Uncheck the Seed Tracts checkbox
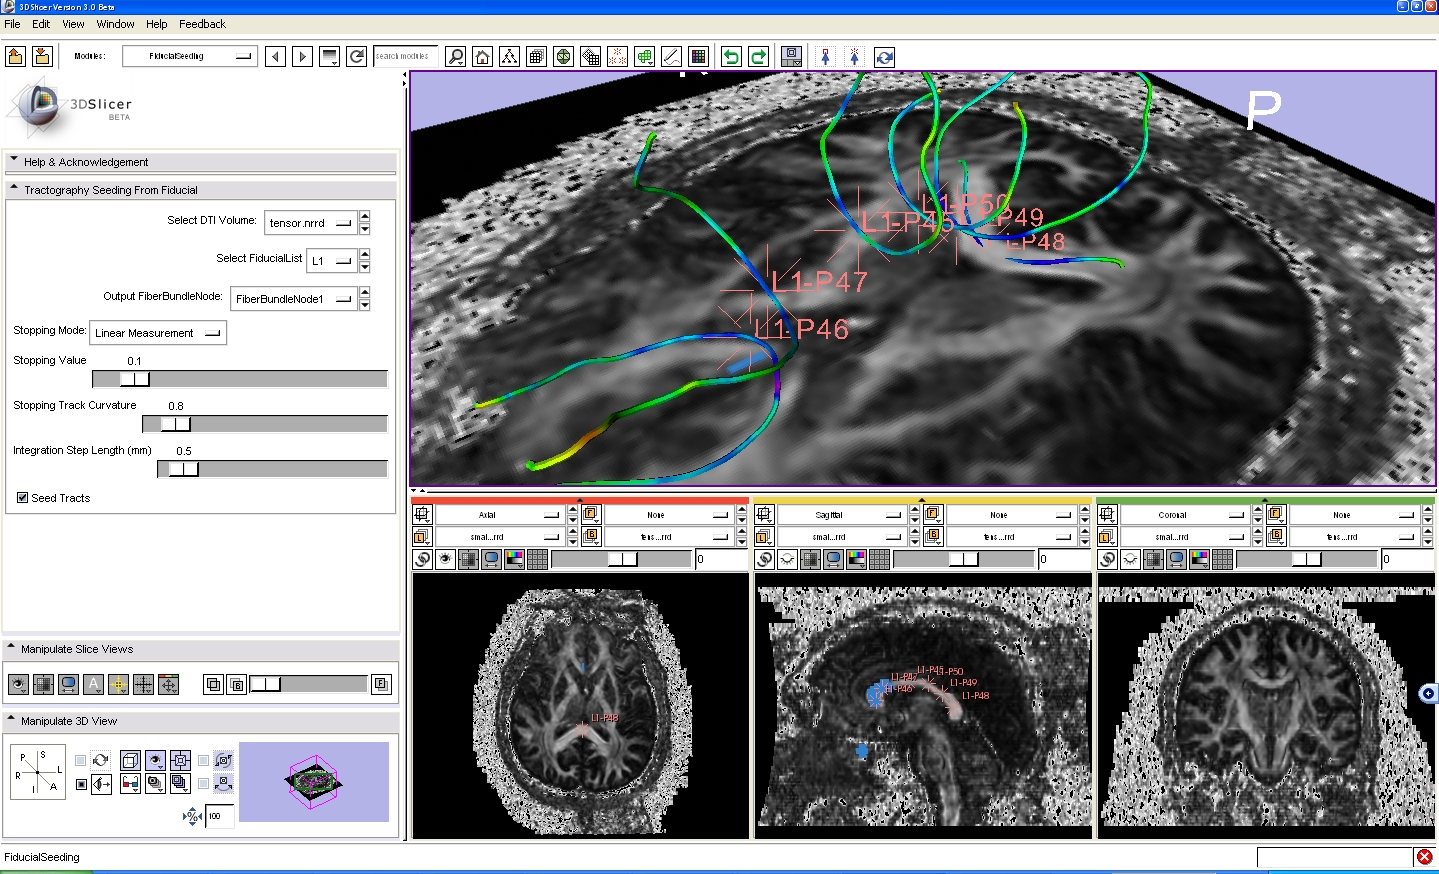 pyautogui.click(x=22, y=498)
